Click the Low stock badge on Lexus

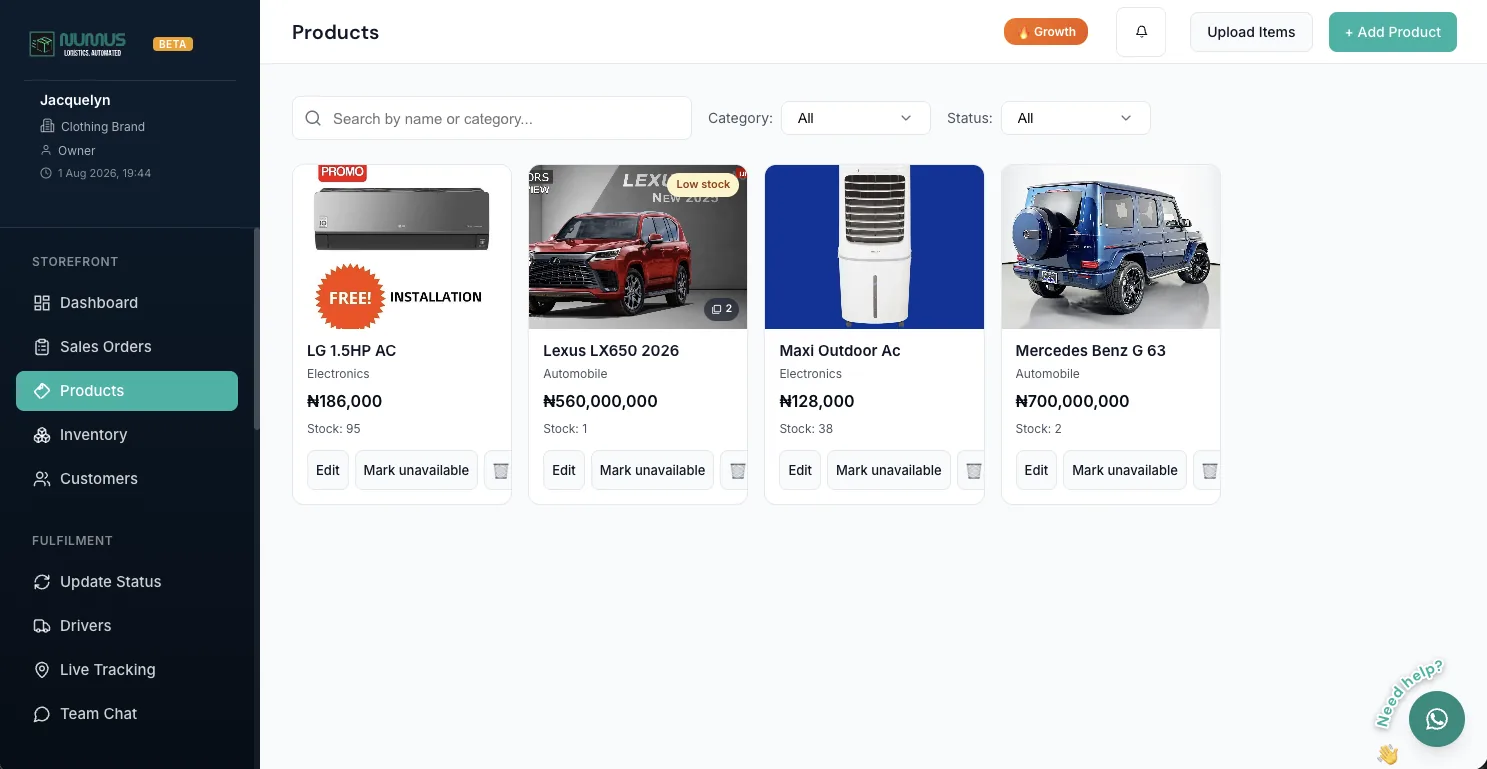coord(703,184)
